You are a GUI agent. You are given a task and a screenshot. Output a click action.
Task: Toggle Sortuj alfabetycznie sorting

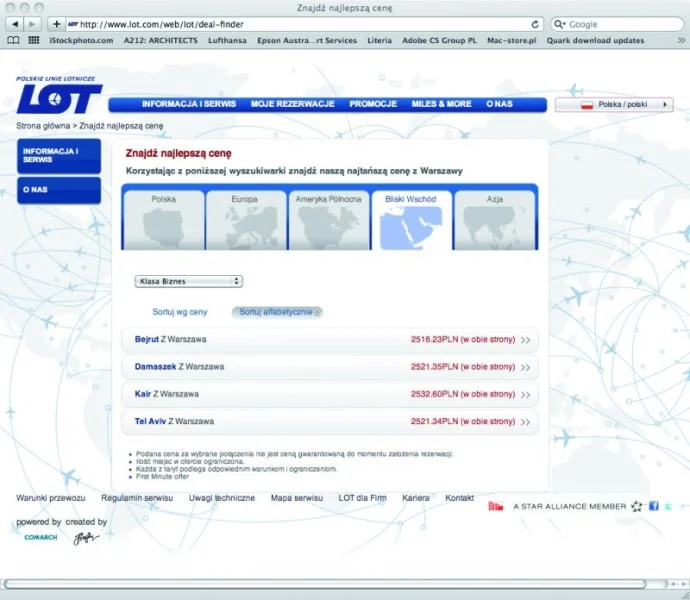pyautogui.click(x=277, y=312)
